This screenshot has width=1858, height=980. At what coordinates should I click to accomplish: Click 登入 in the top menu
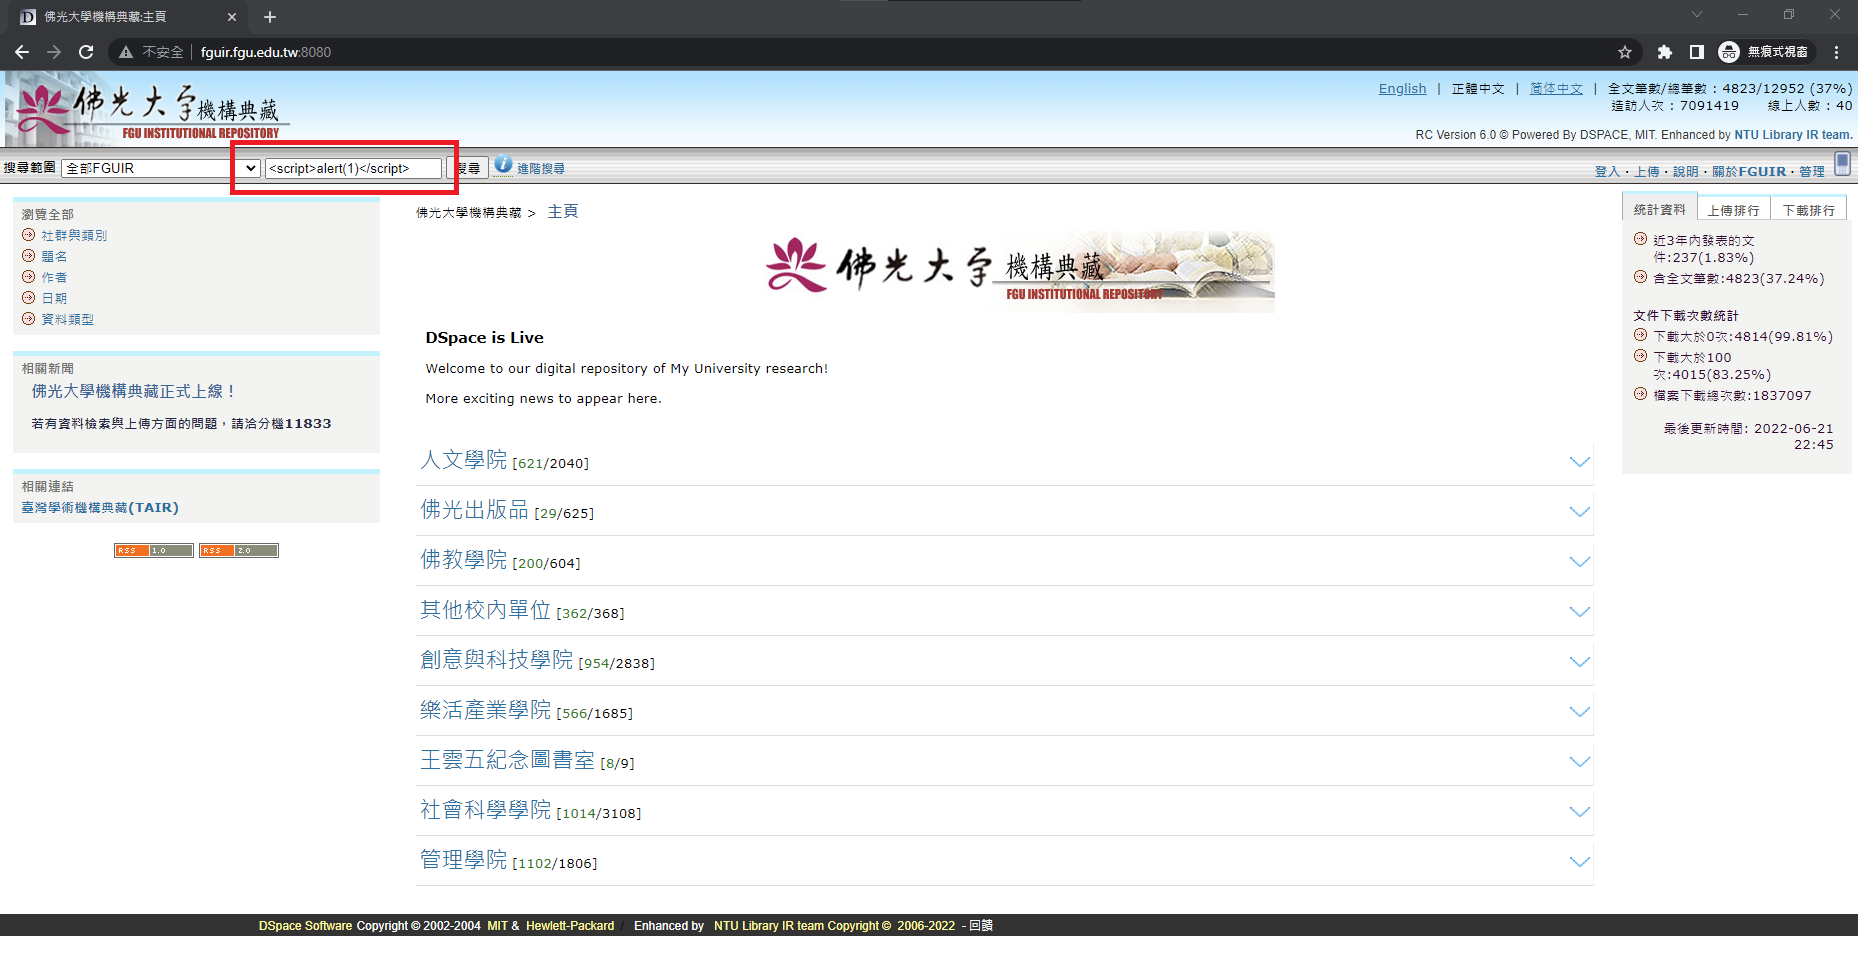[x=1607, y=172]
